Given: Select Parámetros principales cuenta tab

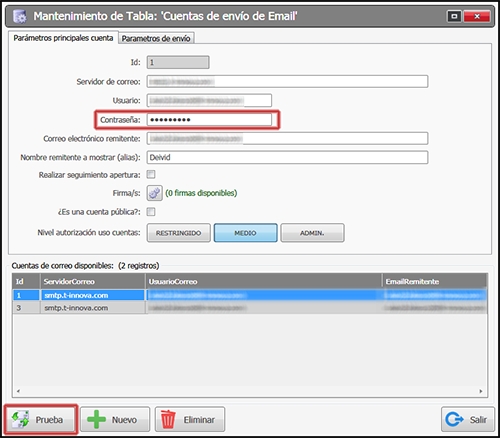Looking at the screenshot, I should (x=63, y=38).
